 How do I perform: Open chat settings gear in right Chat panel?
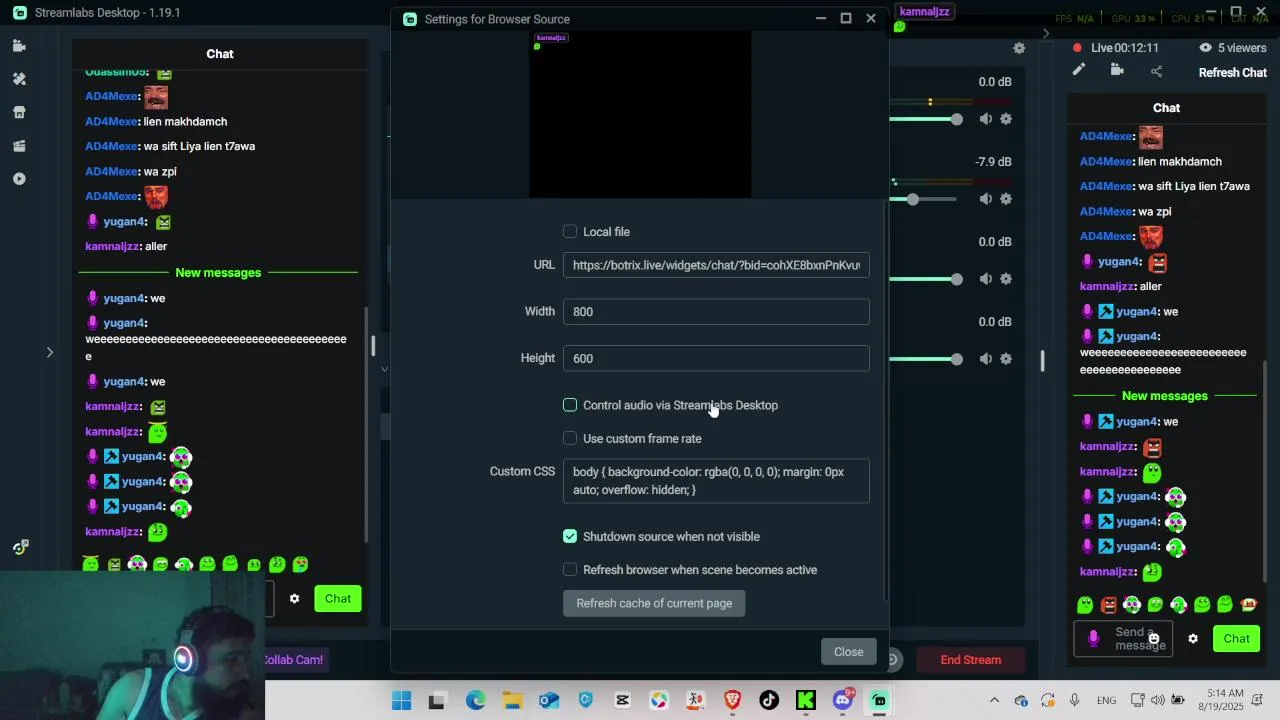tap(1193, 639)
